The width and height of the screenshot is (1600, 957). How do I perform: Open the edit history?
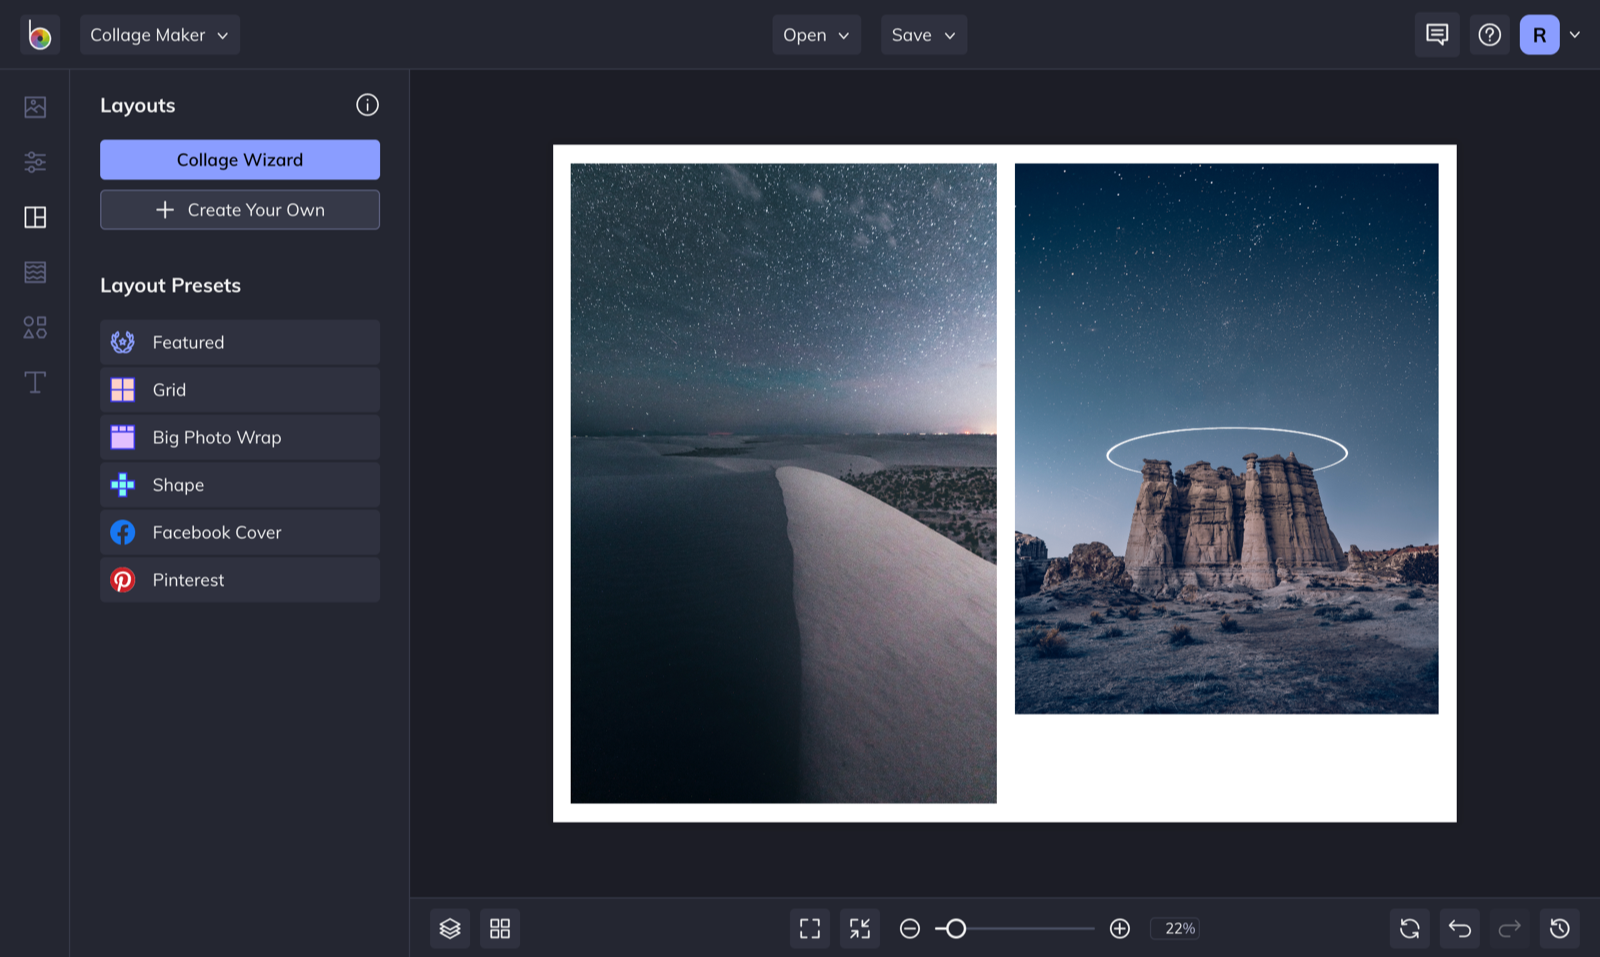point(1559,928)
